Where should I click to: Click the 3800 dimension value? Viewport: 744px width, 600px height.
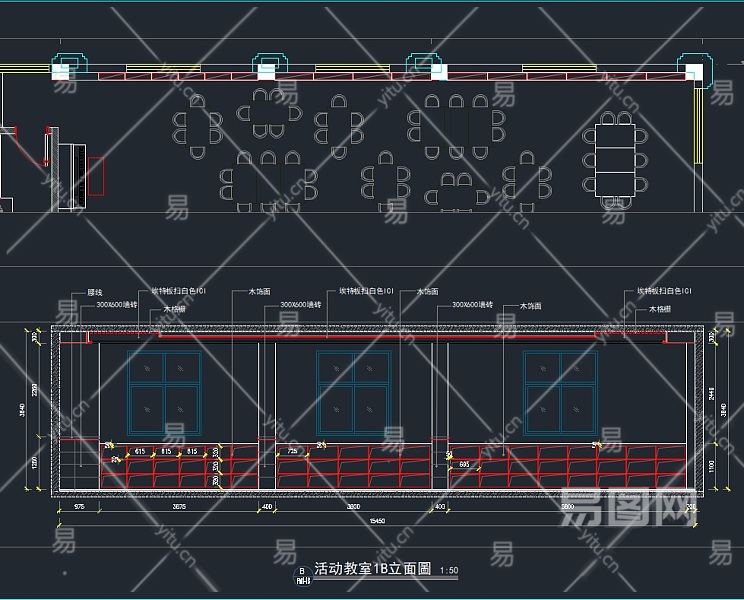pyautogui.click(x=353, y=507)
